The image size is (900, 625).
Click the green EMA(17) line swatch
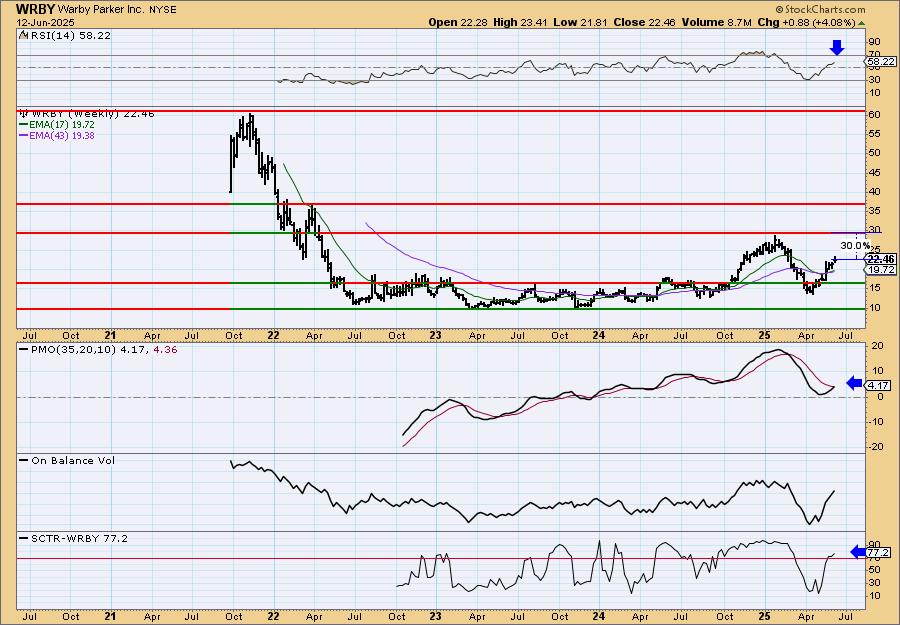coord(24,125)
